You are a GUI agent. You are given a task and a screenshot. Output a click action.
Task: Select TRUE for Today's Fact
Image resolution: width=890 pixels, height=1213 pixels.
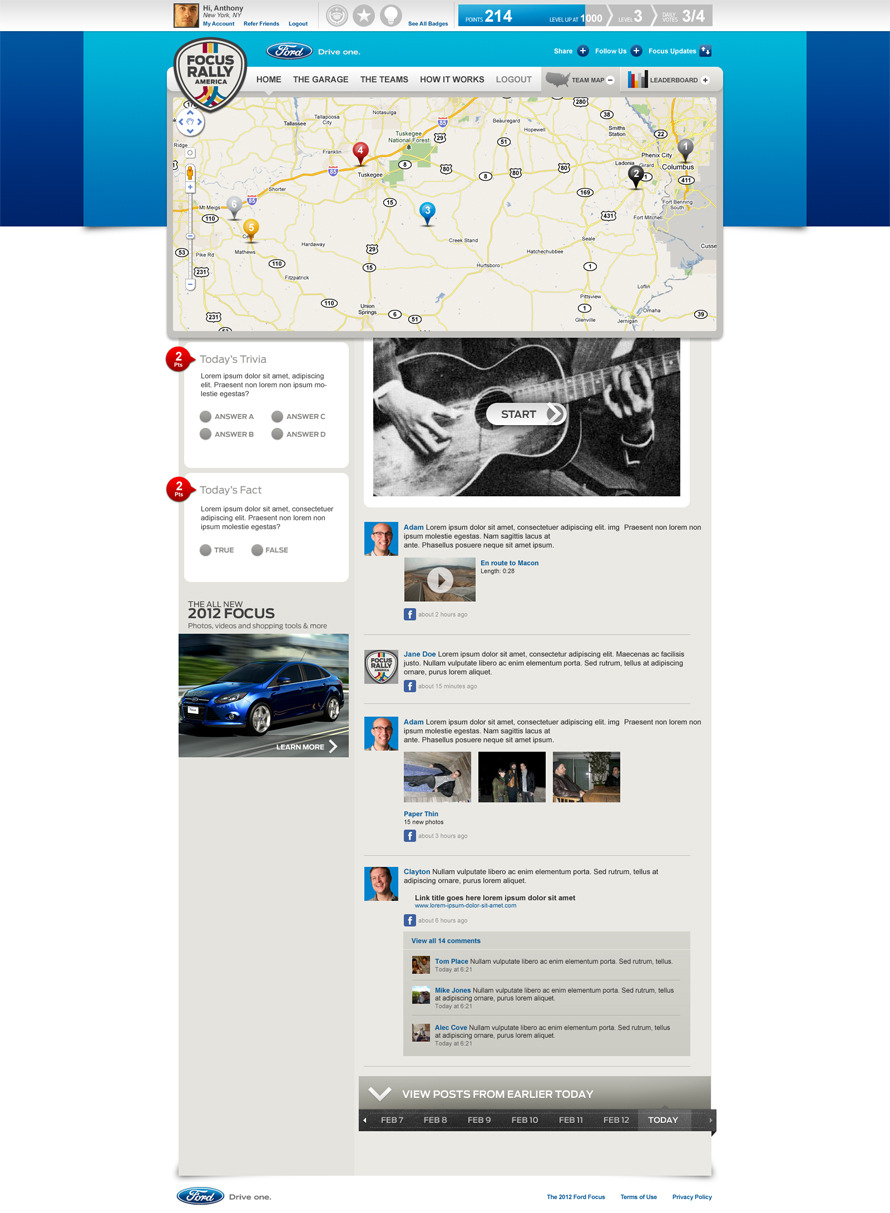(x=205, y=550)
